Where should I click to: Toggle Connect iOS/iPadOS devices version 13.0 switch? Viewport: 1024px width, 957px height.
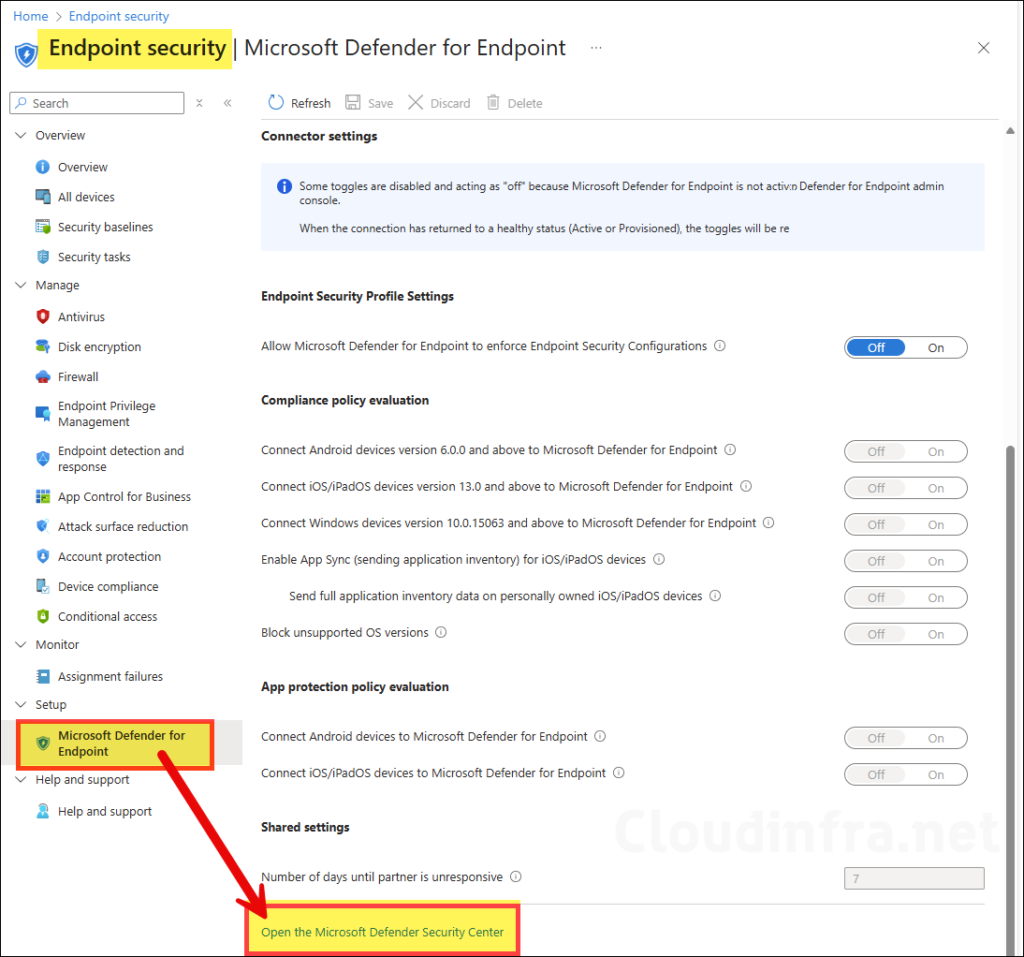pyautogui.click(x=905, y=488)
